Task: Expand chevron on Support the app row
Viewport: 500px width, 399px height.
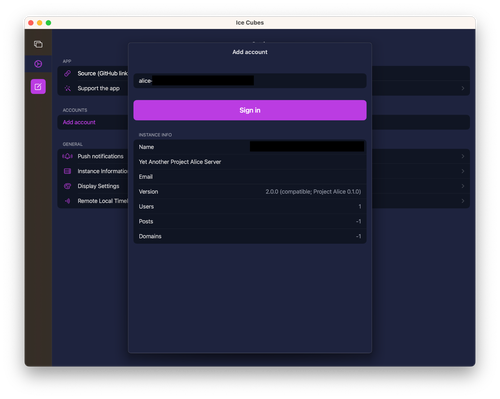Action: 463,88
